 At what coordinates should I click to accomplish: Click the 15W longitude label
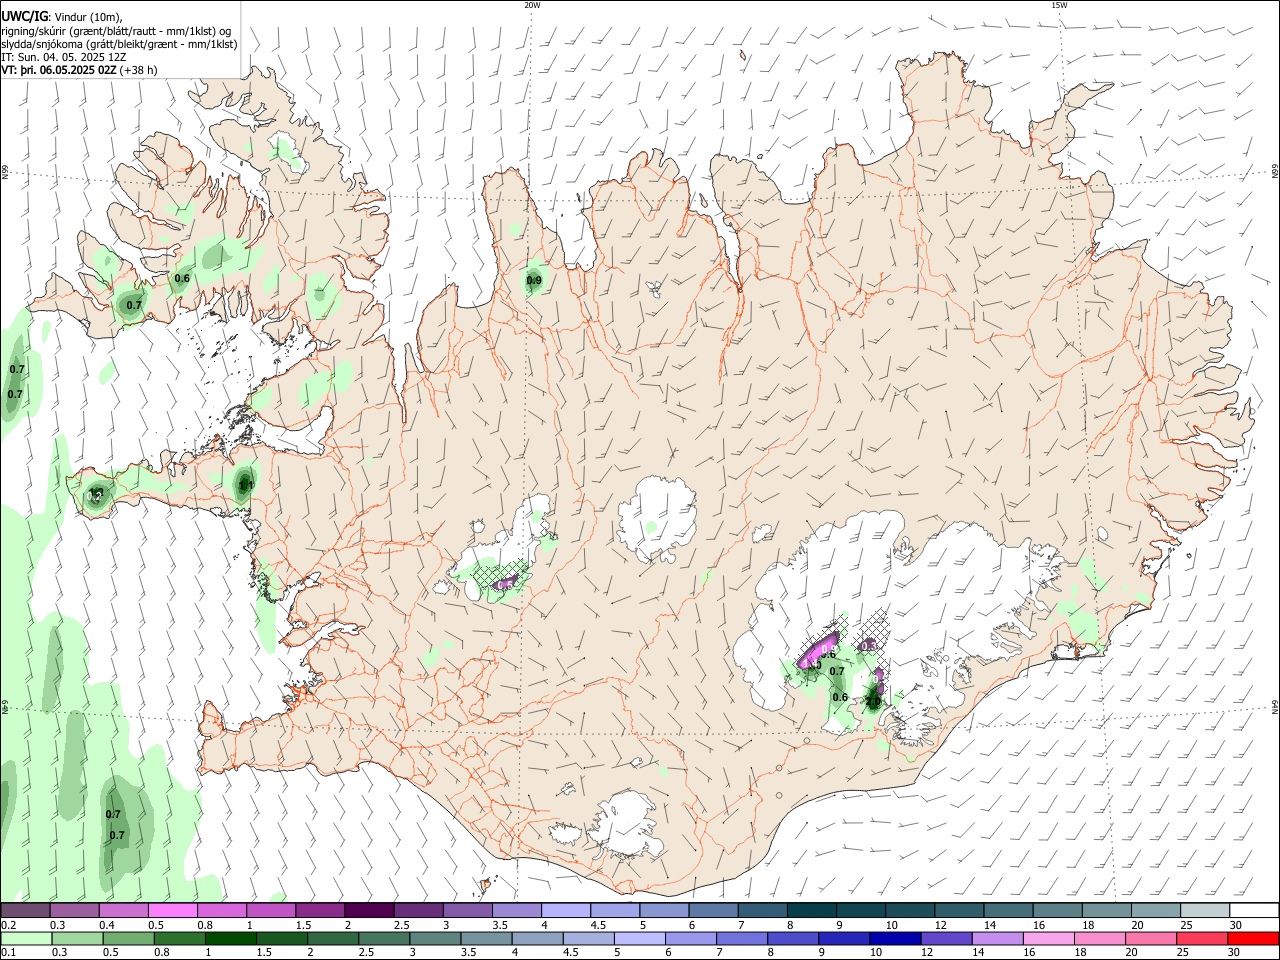point(1059,5)
